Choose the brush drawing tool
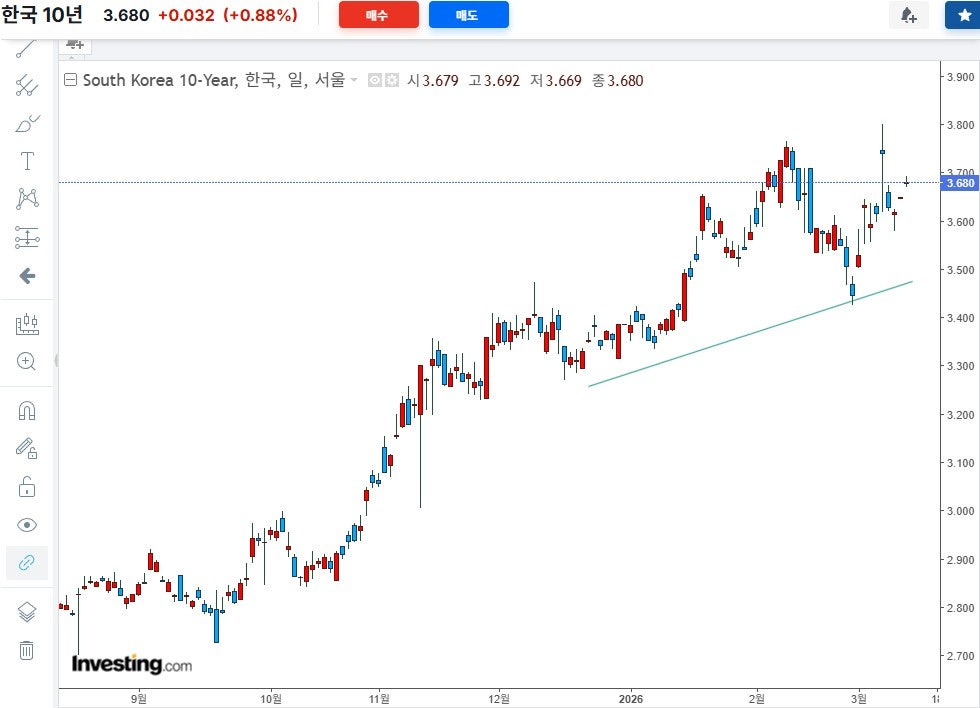Image resolution: width=980 pixels, height=708 pixels. [26, 123]
